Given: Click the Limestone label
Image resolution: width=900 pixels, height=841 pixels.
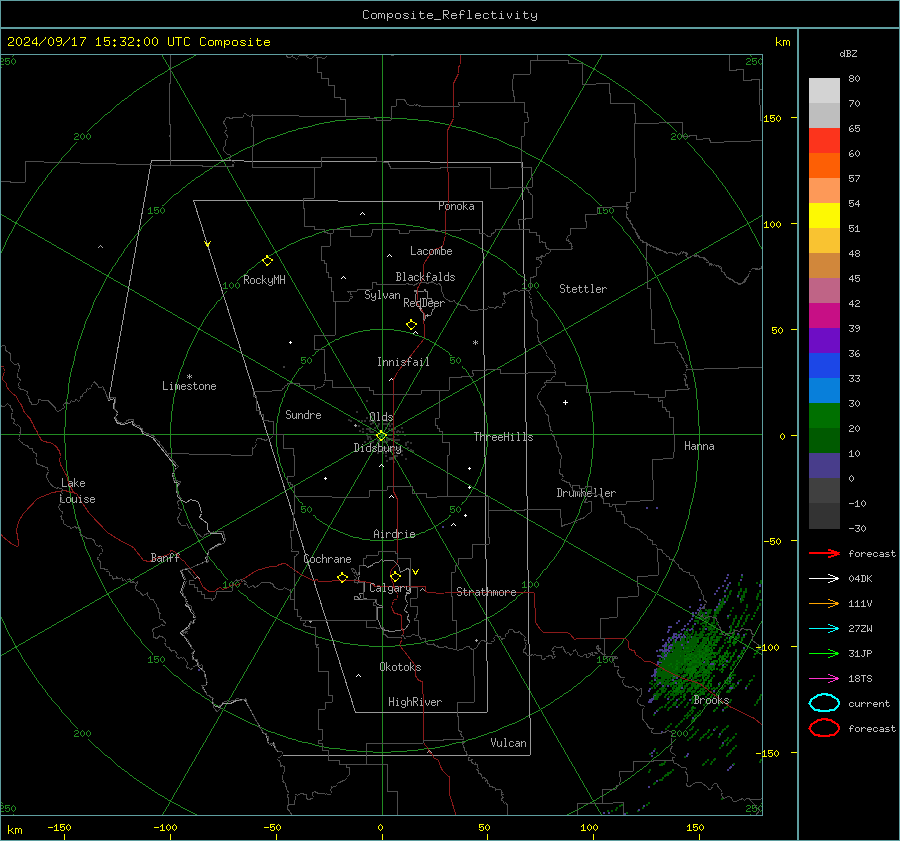Looking at the screenshot, I should point(189,386).
